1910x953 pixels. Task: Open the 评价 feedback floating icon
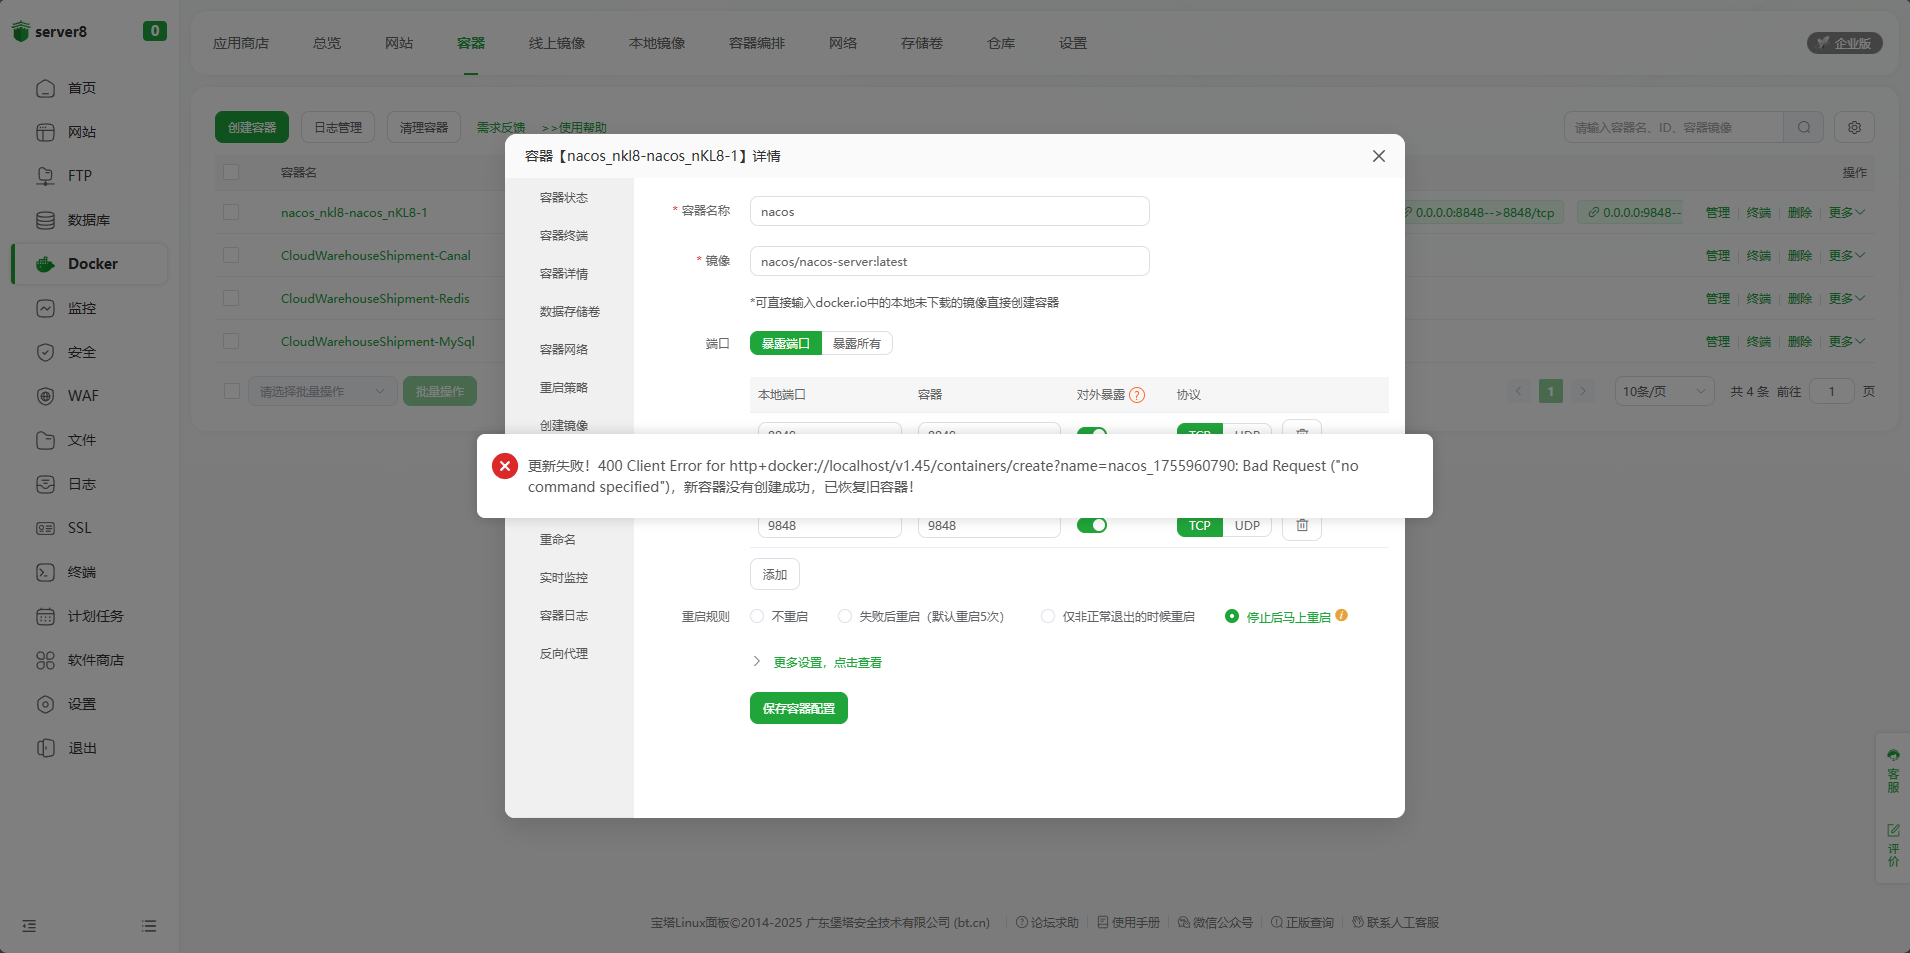pos(1893,845)
